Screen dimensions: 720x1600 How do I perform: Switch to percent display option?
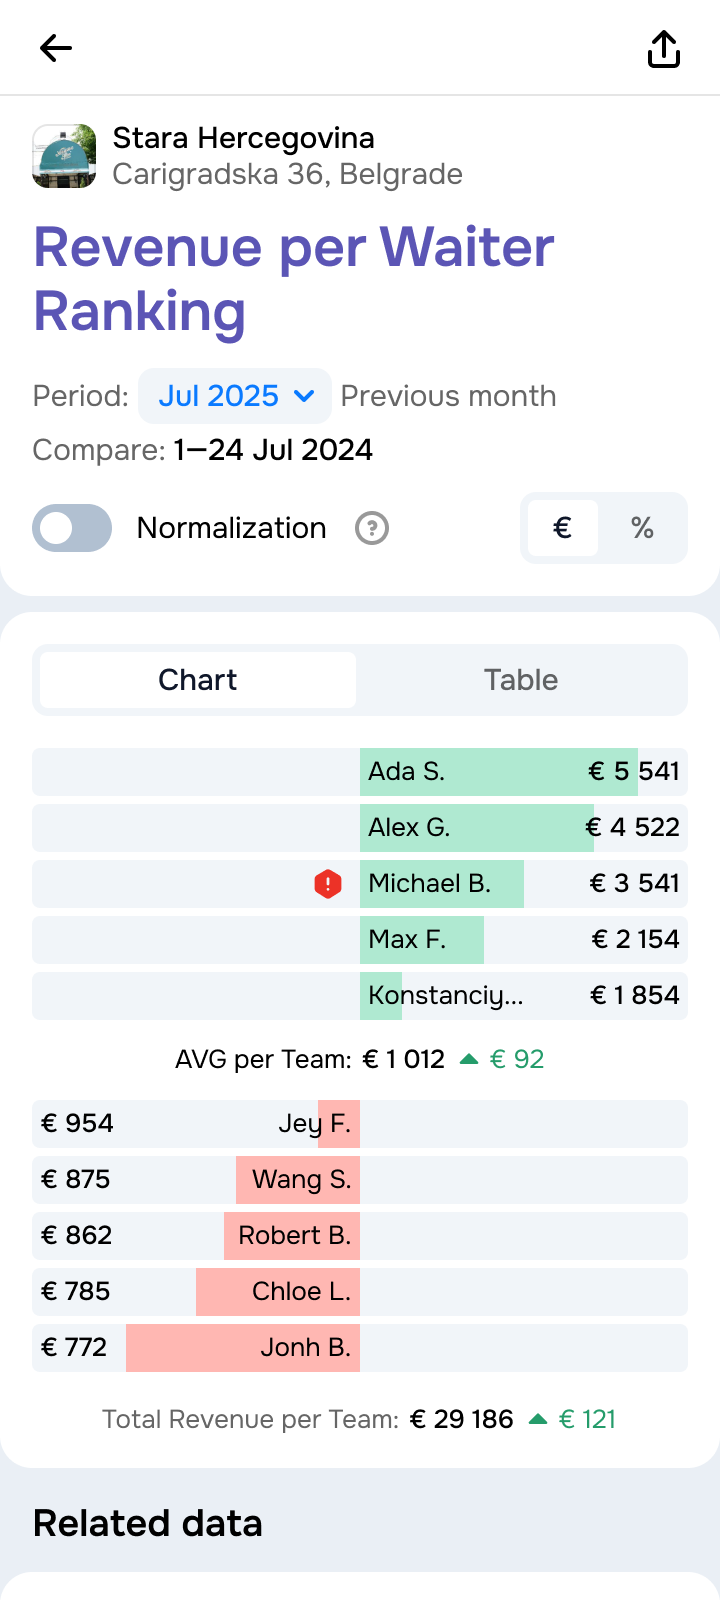(642, 528)
